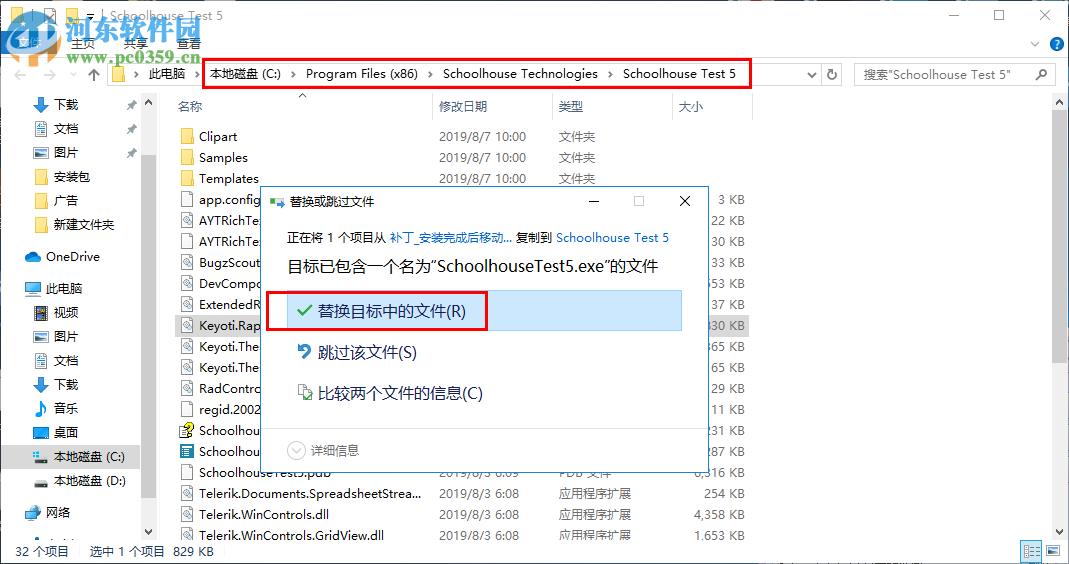
Task: Minimize the replace or skip dialog
Action: click(x=594, y=201)
